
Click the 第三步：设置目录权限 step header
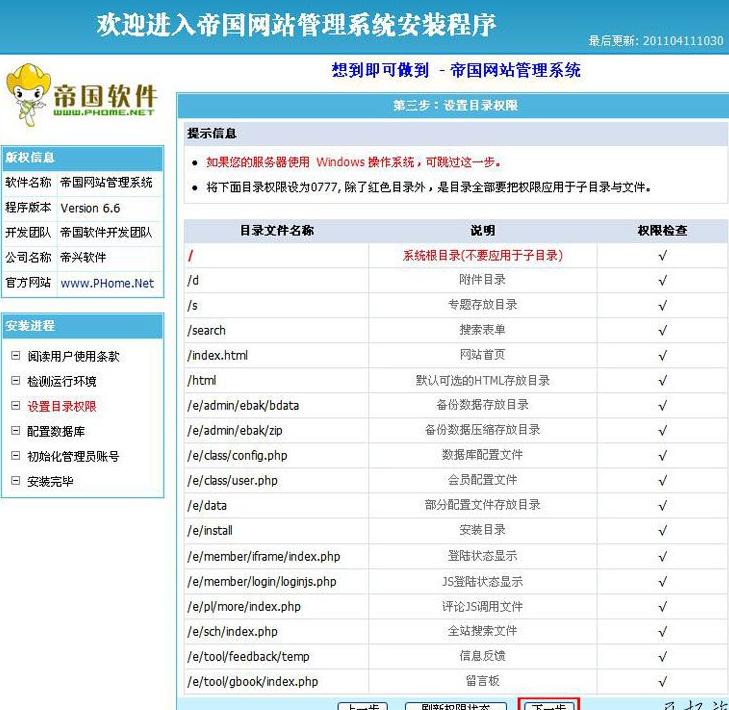pyautogui.click(x=455, y=106)
